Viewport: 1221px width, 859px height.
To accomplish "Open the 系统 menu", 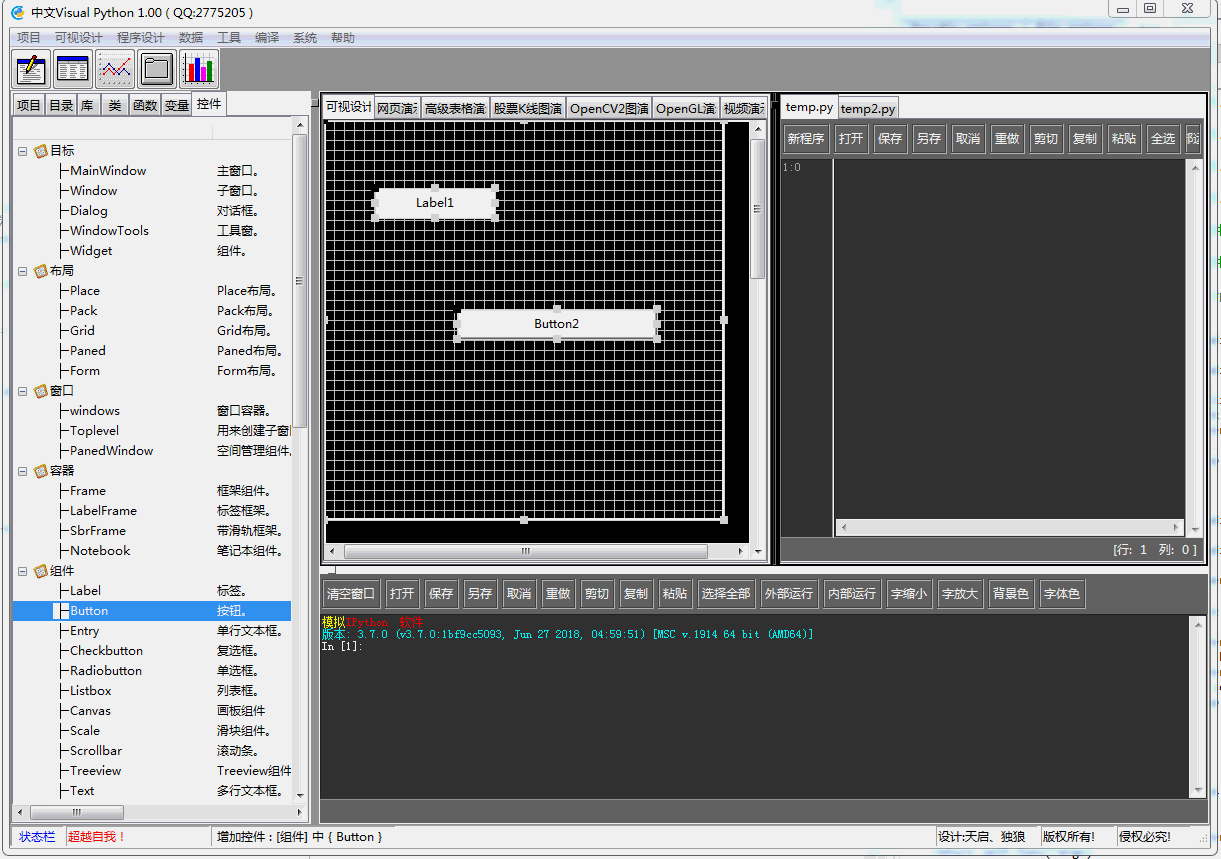I will coord(305,38).
